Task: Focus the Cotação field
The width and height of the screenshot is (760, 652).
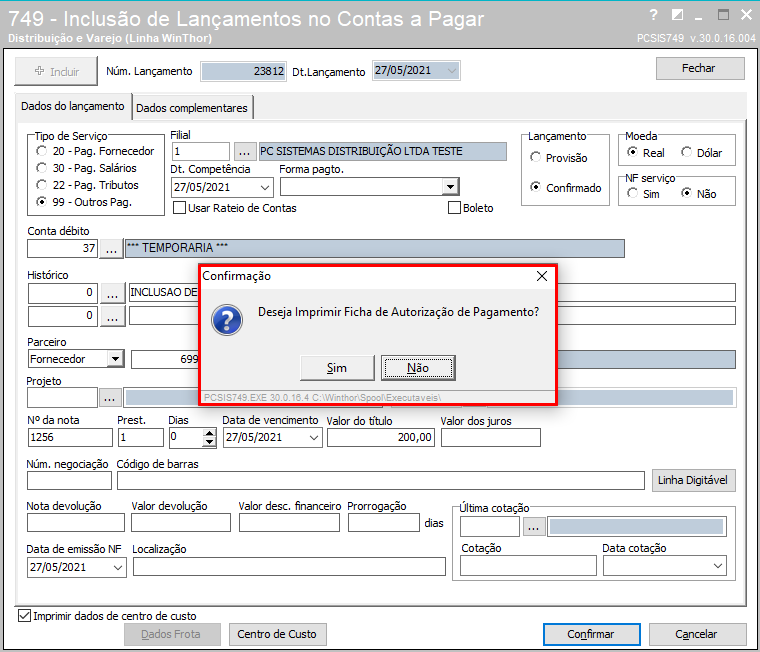Action: [528, 566]
